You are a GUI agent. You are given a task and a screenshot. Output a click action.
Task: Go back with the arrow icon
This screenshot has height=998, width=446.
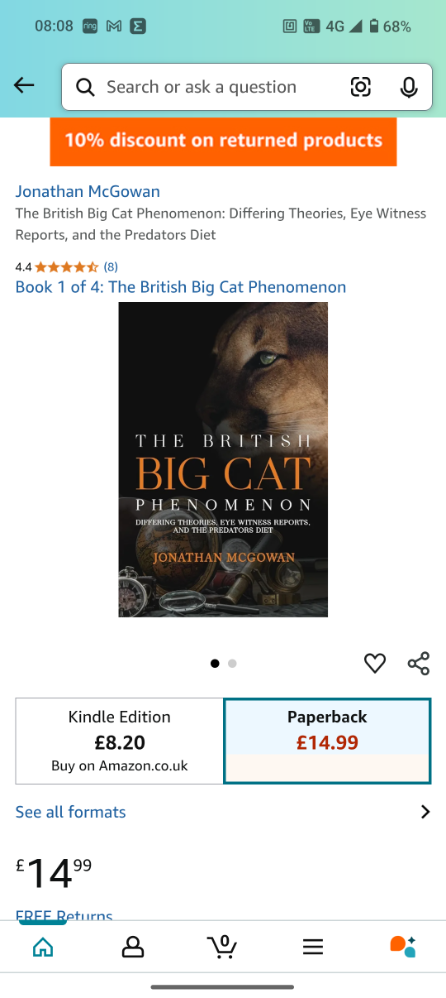pyautogui.click(x=24, y=85)
